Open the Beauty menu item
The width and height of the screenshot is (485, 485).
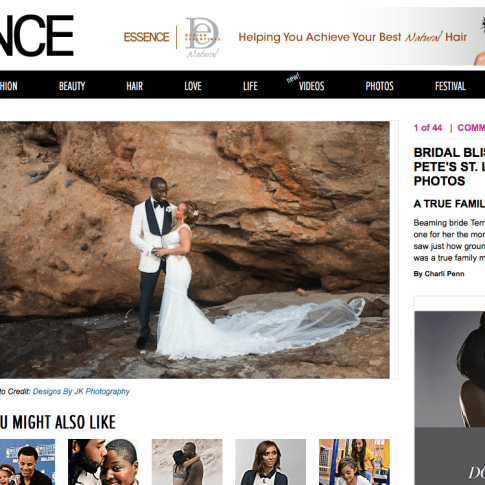click(x=72, y=86)
